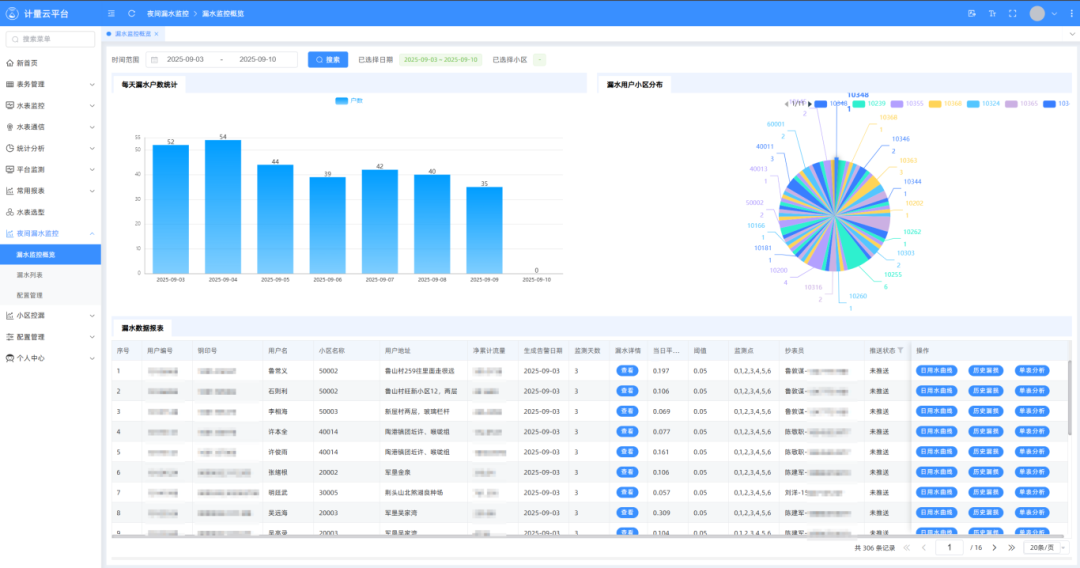1080x568 pixels.
Task: Toggle the 户数 legend in the bar chart
Action: coord(350,101)
